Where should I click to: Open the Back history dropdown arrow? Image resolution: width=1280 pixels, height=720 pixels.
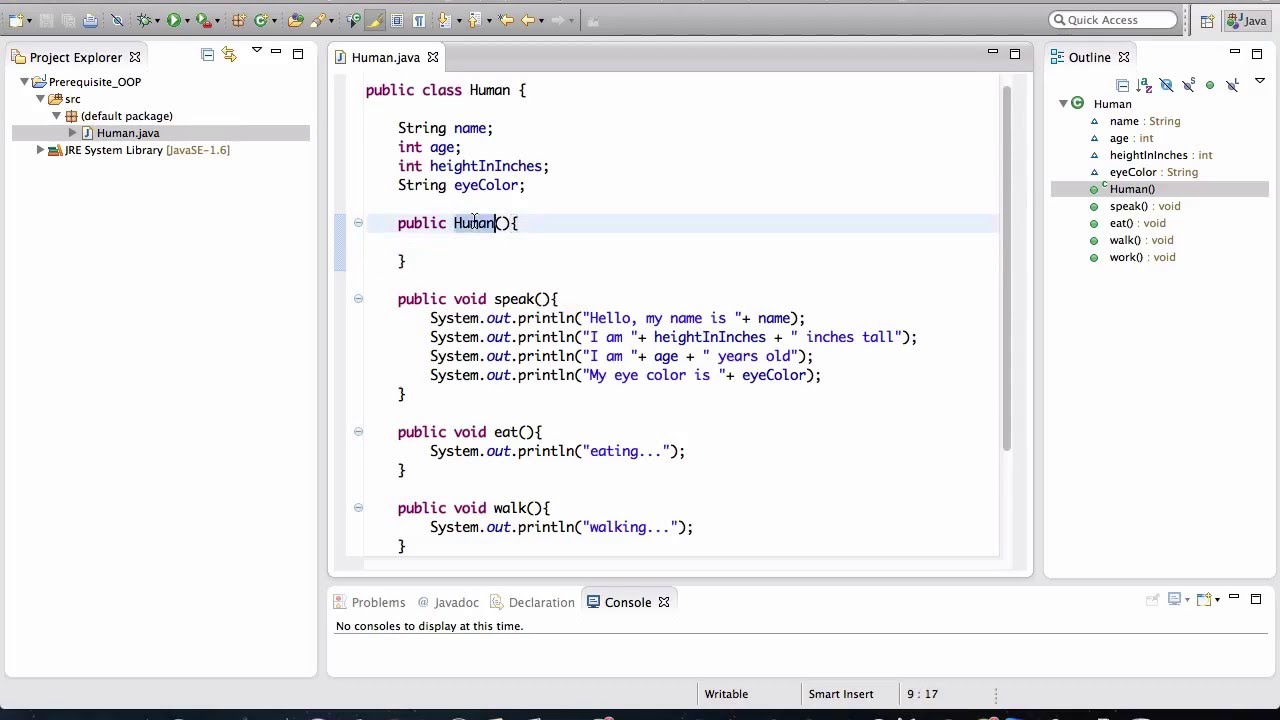pyautogui.click(x=541, y=21)
